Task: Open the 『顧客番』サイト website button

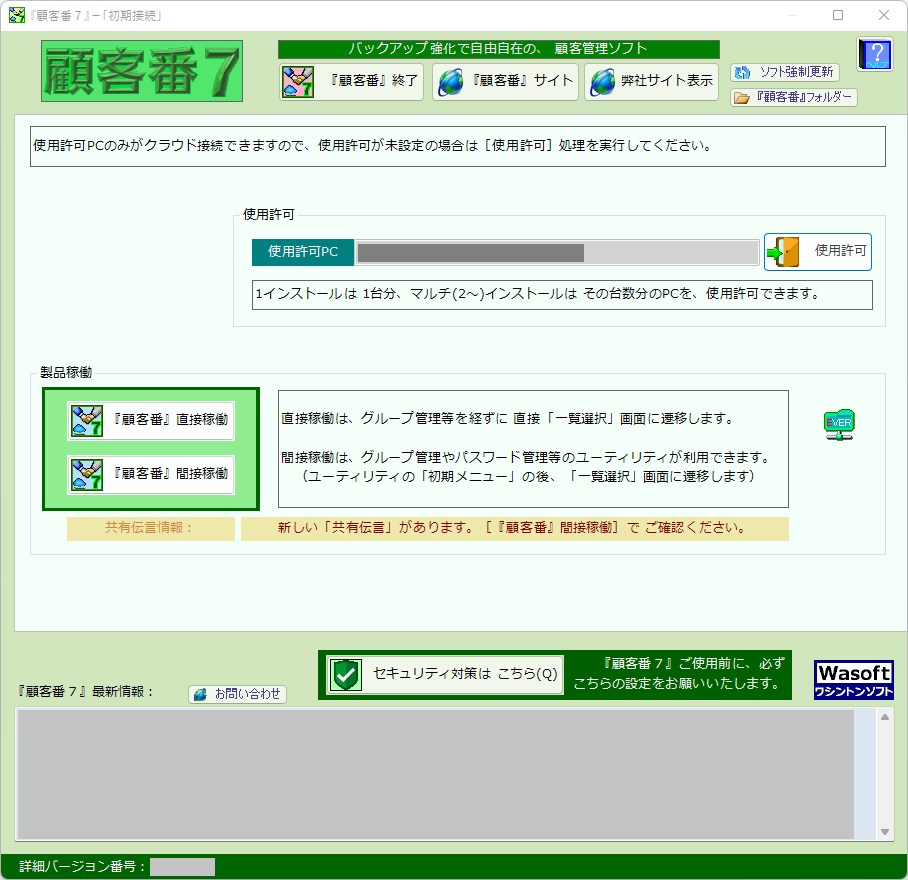Action: pos(505,82)
